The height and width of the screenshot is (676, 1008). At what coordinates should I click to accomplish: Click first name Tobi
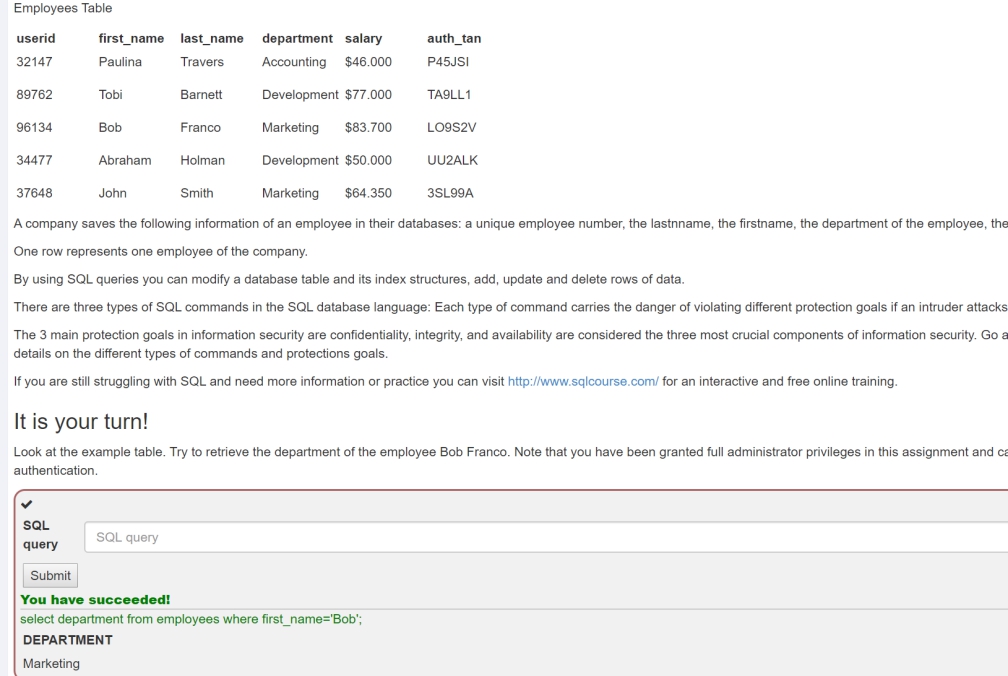[x=111, y=94]
